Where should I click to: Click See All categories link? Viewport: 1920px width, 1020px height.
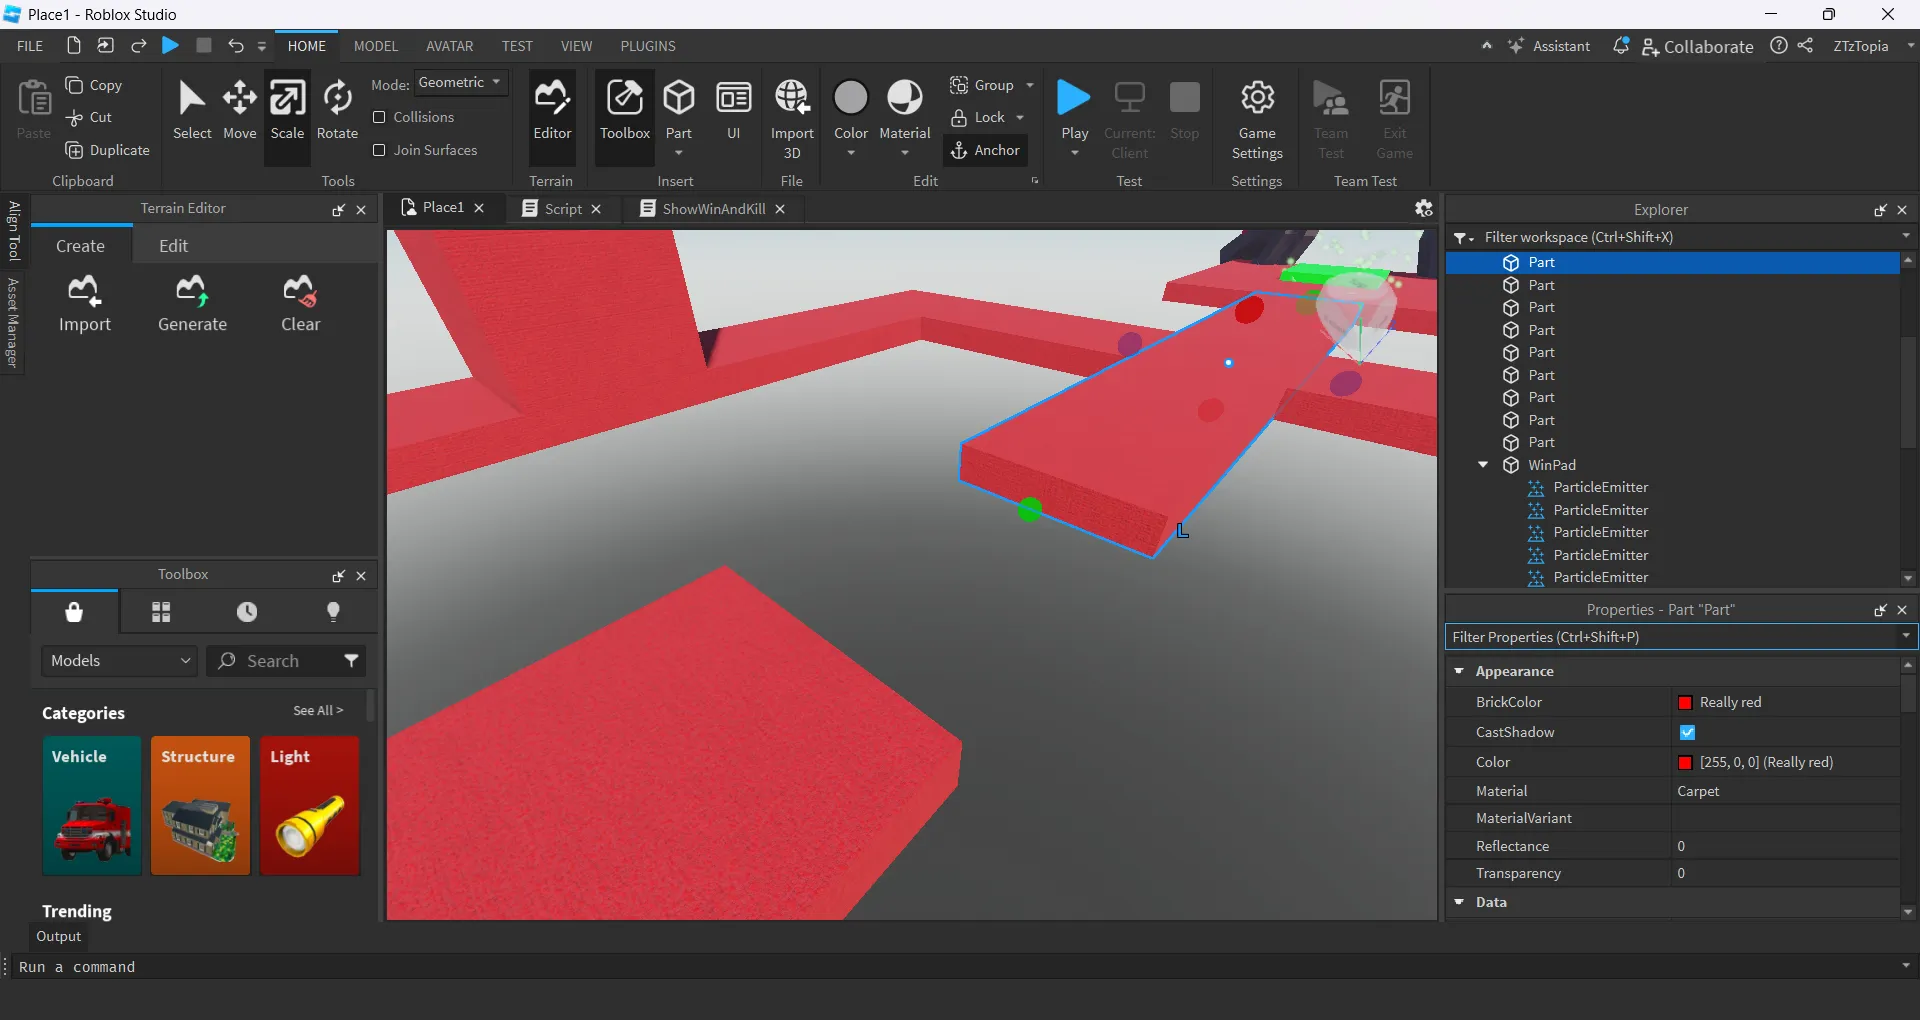click(318, 710)
